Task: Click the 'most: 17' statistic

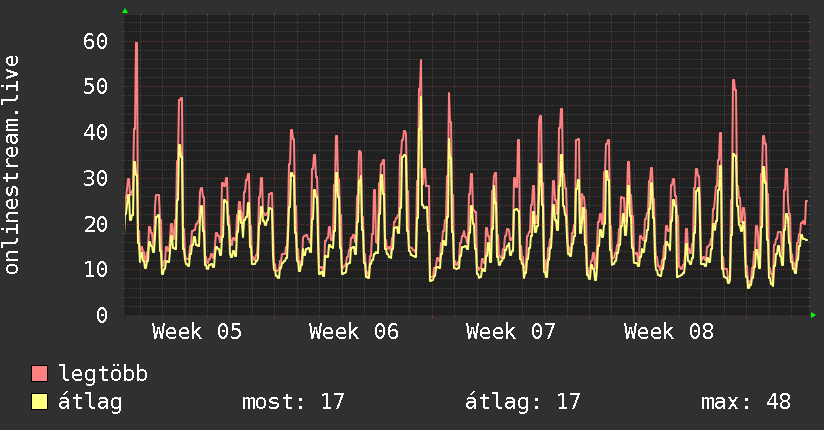Action: pyautogui.click(x=293, y=402)
